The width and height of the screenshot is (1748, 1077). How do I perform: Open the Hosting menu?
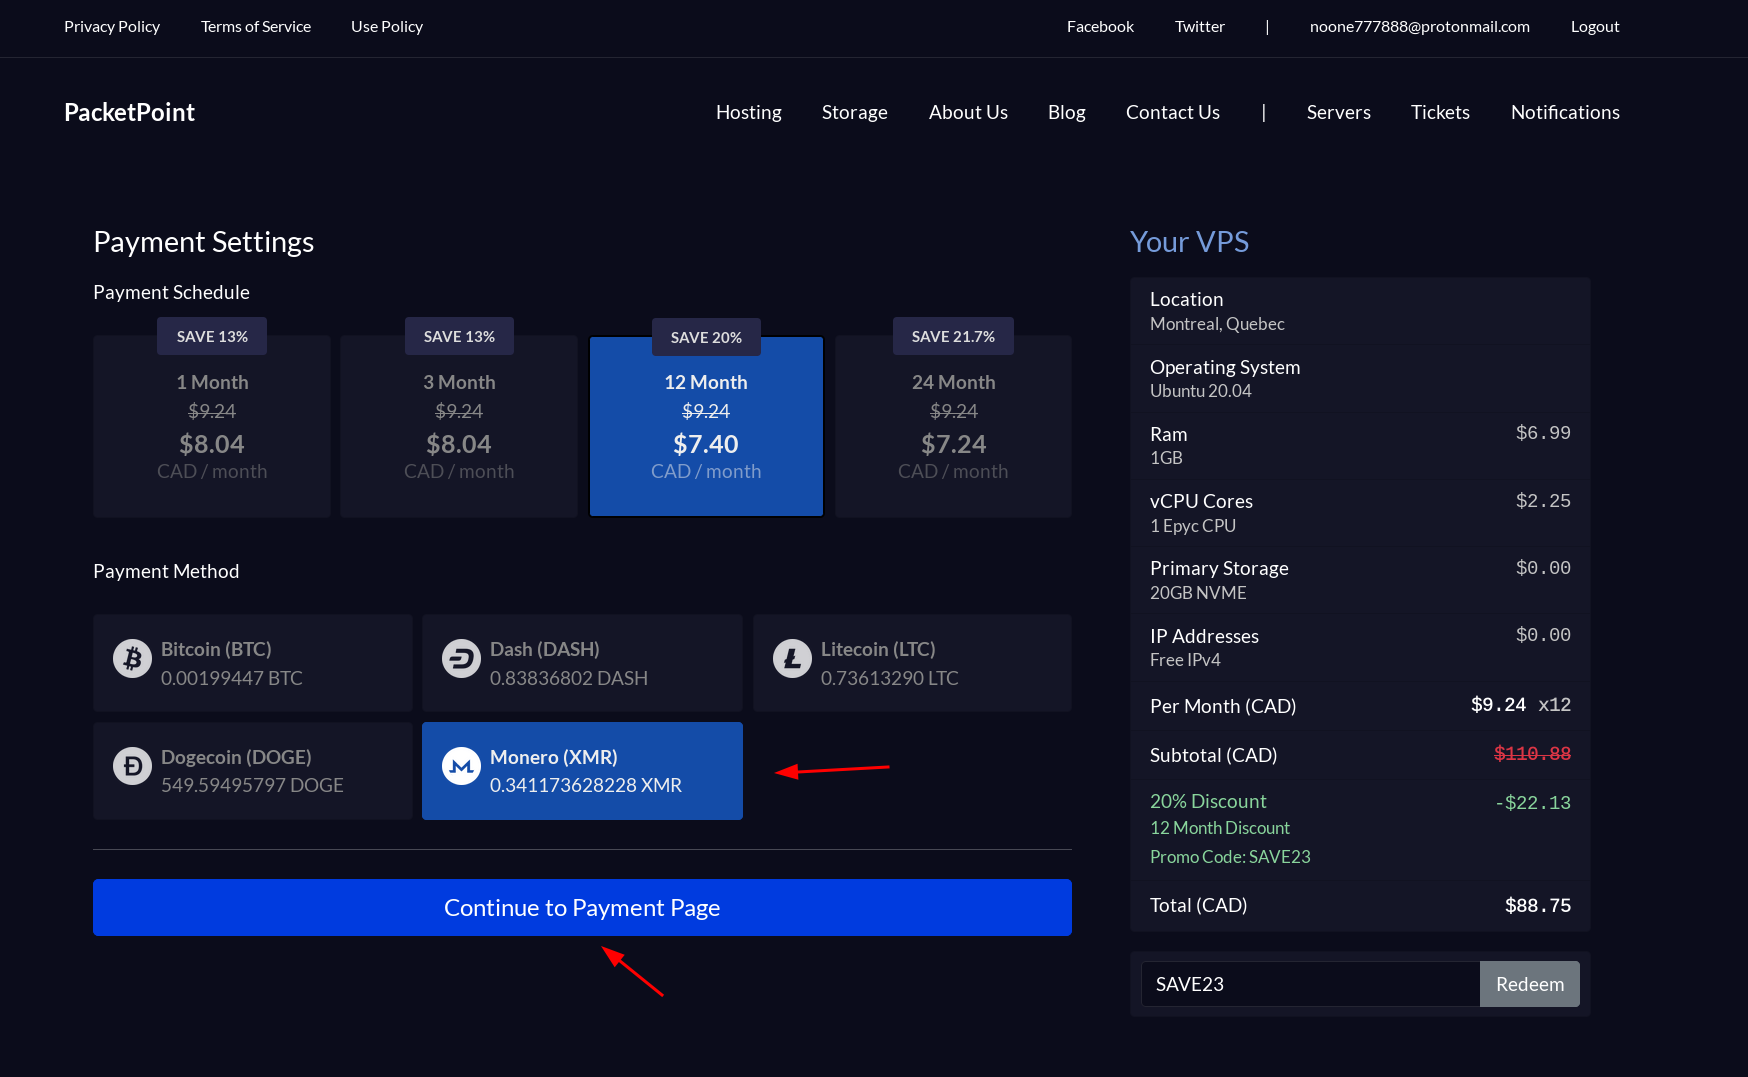749,112
